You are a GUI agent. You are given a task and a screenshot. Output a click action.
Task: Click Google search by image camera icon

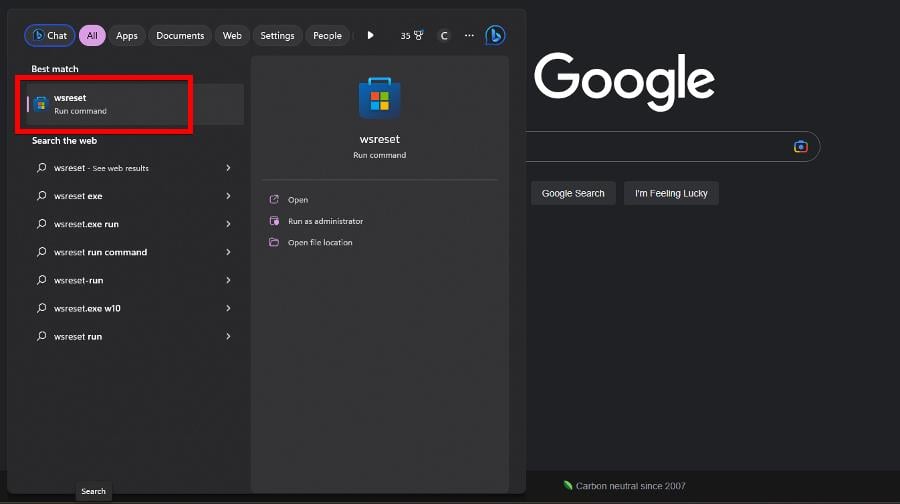click(801, 146)
